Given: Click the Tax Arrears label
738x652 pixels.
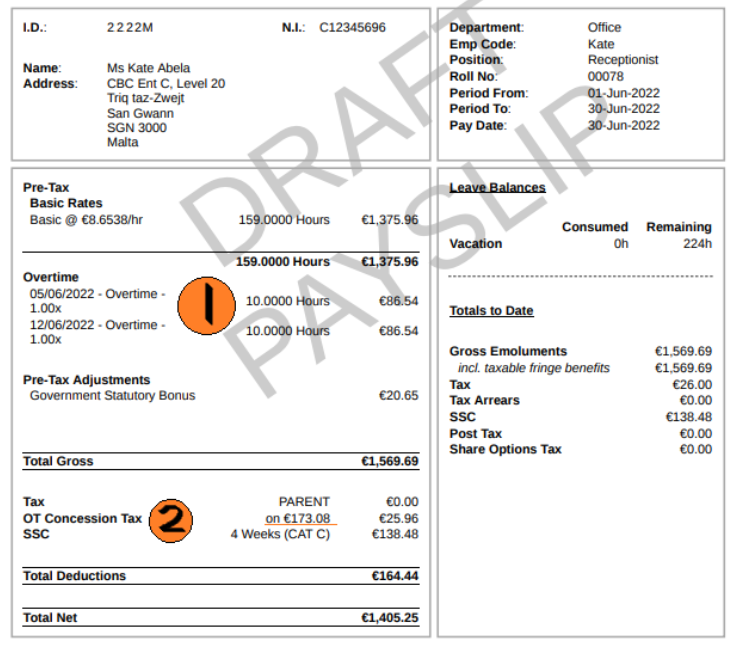Looking at the screenshot, I should click(x=484, y=400).
